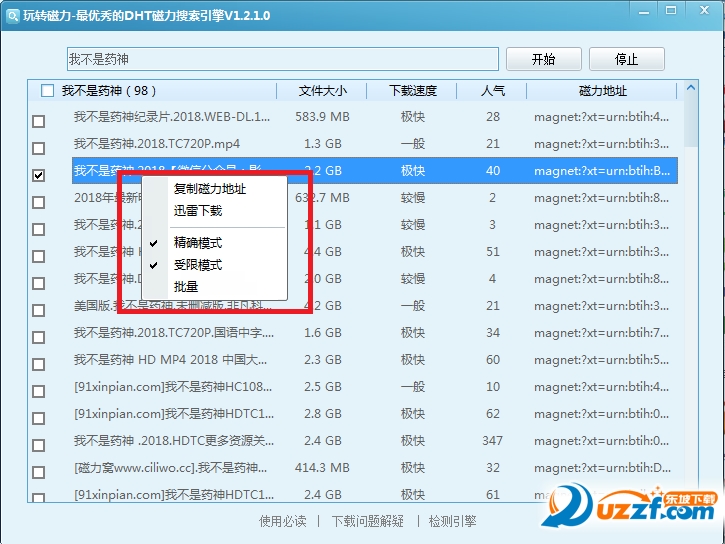Sort by 文件大小 column header
This screenshot has width=725, height=544.
[322, 91]
